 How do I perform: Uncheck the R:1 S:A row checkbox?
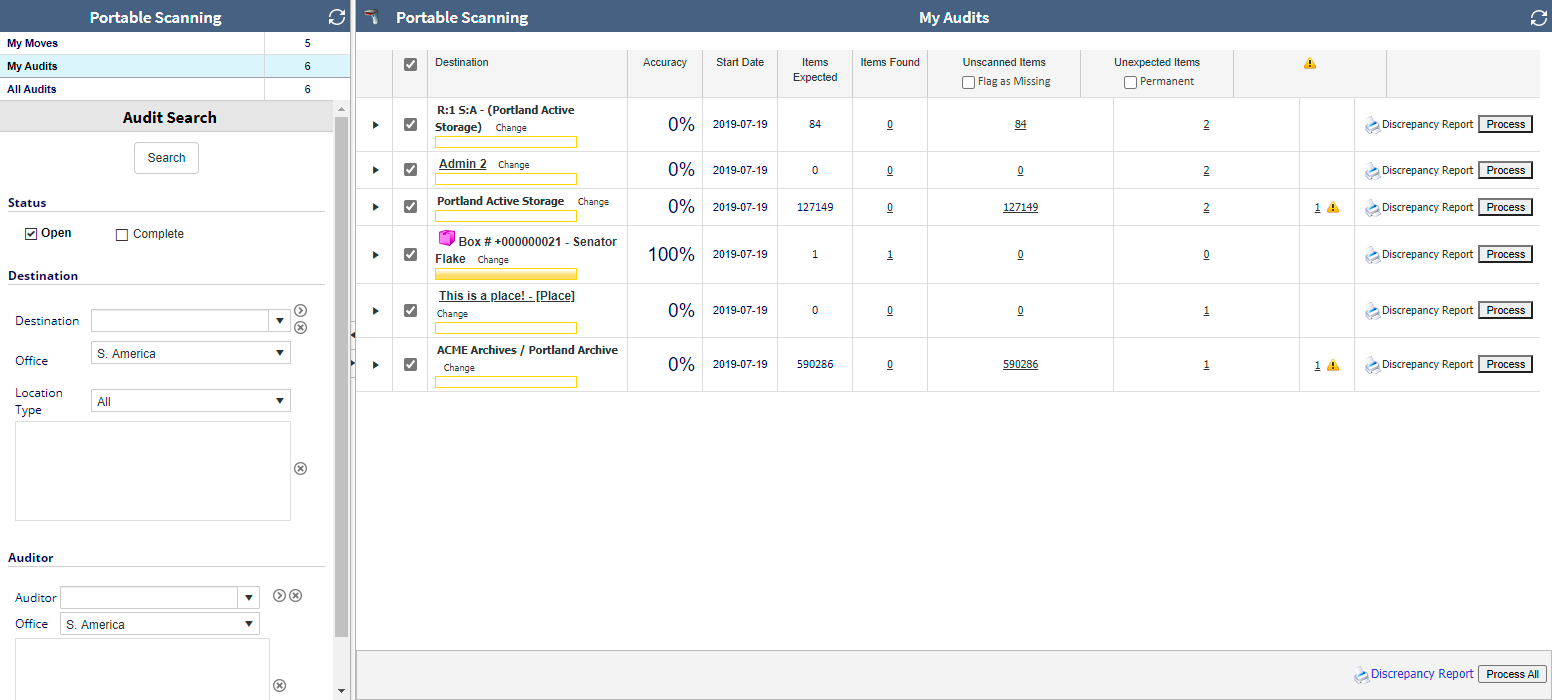point(410,125)
